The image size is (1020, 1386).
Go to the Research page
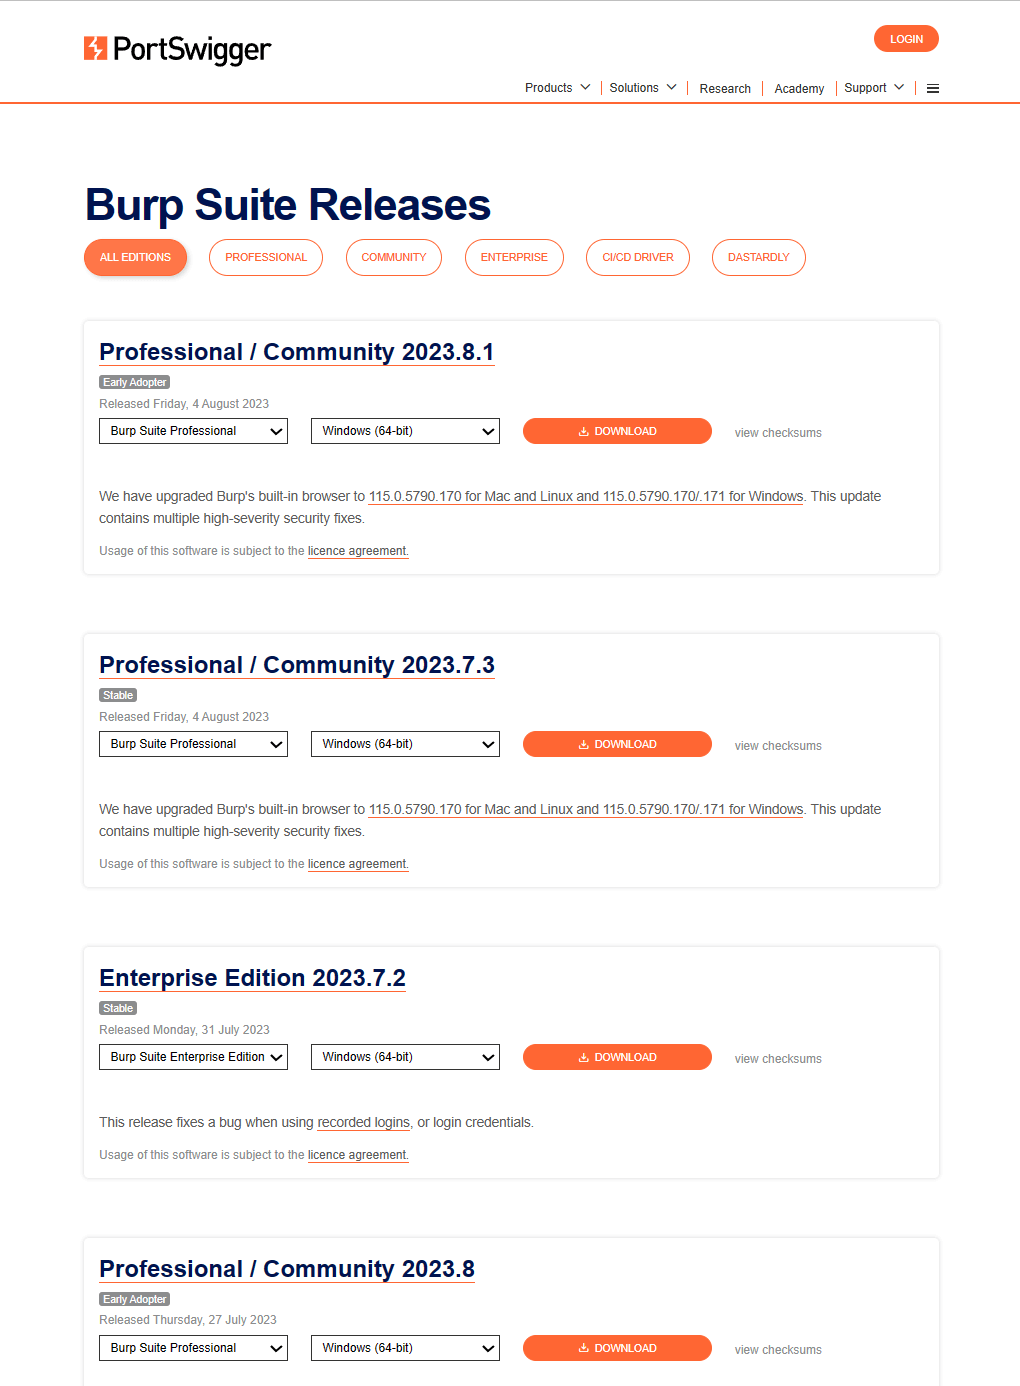[724, 89]
